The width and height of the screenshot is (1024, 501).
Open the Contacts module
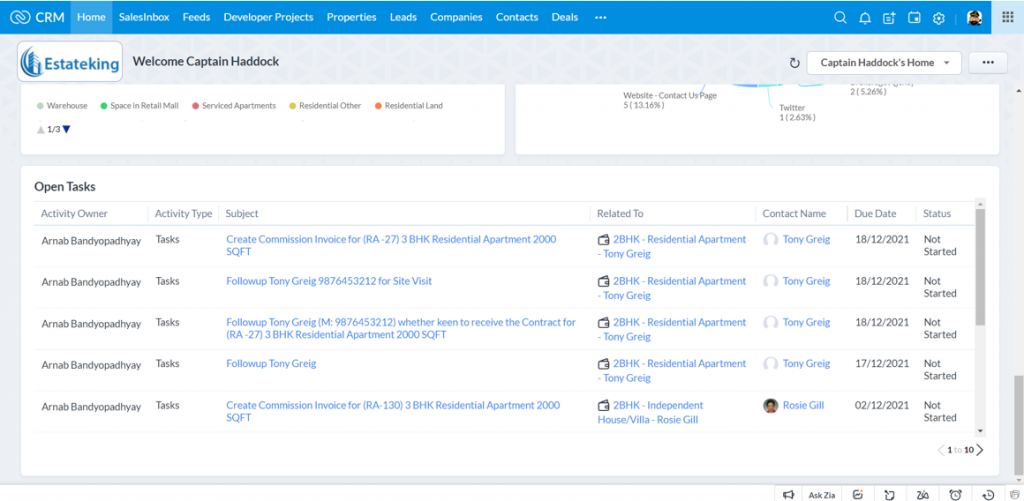pyautogui.click(x=517, y=17)
